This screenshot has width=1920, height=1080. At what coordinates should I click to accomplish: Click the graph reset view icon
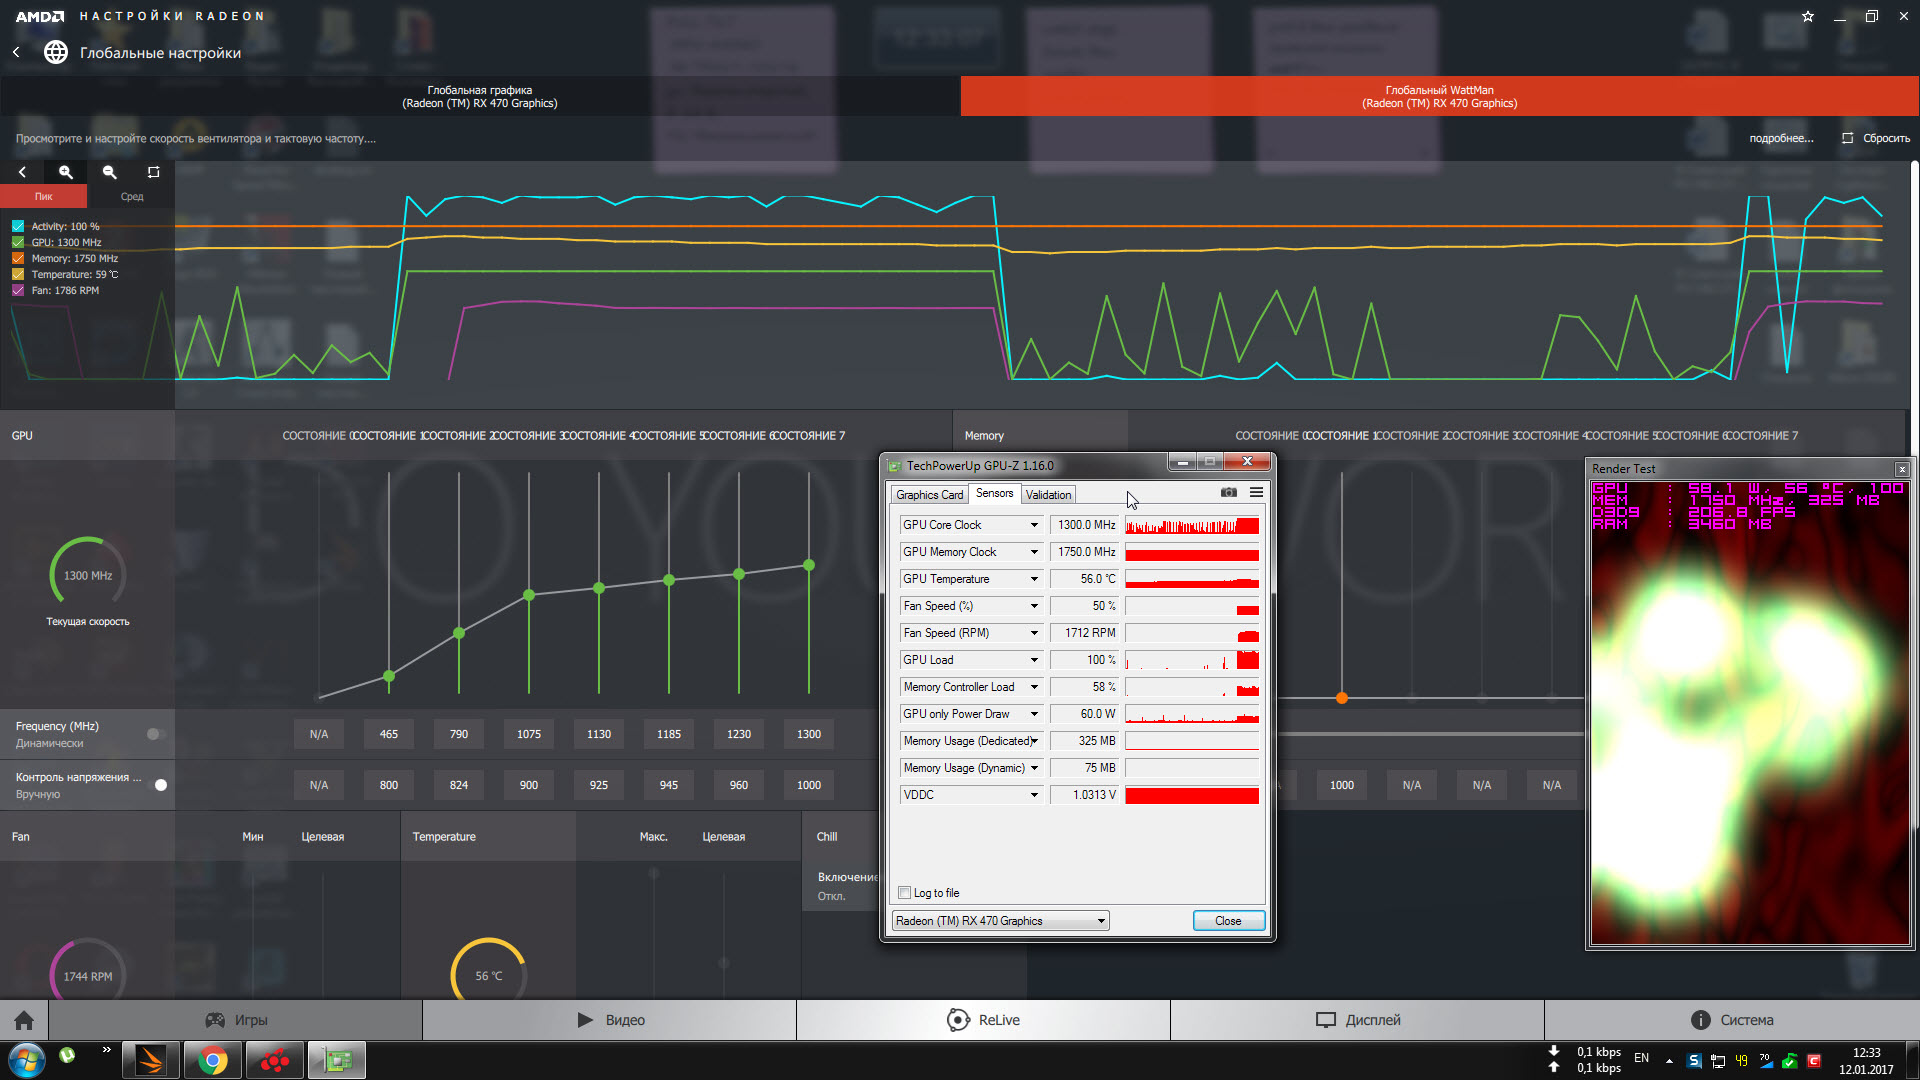click(153, 172)
